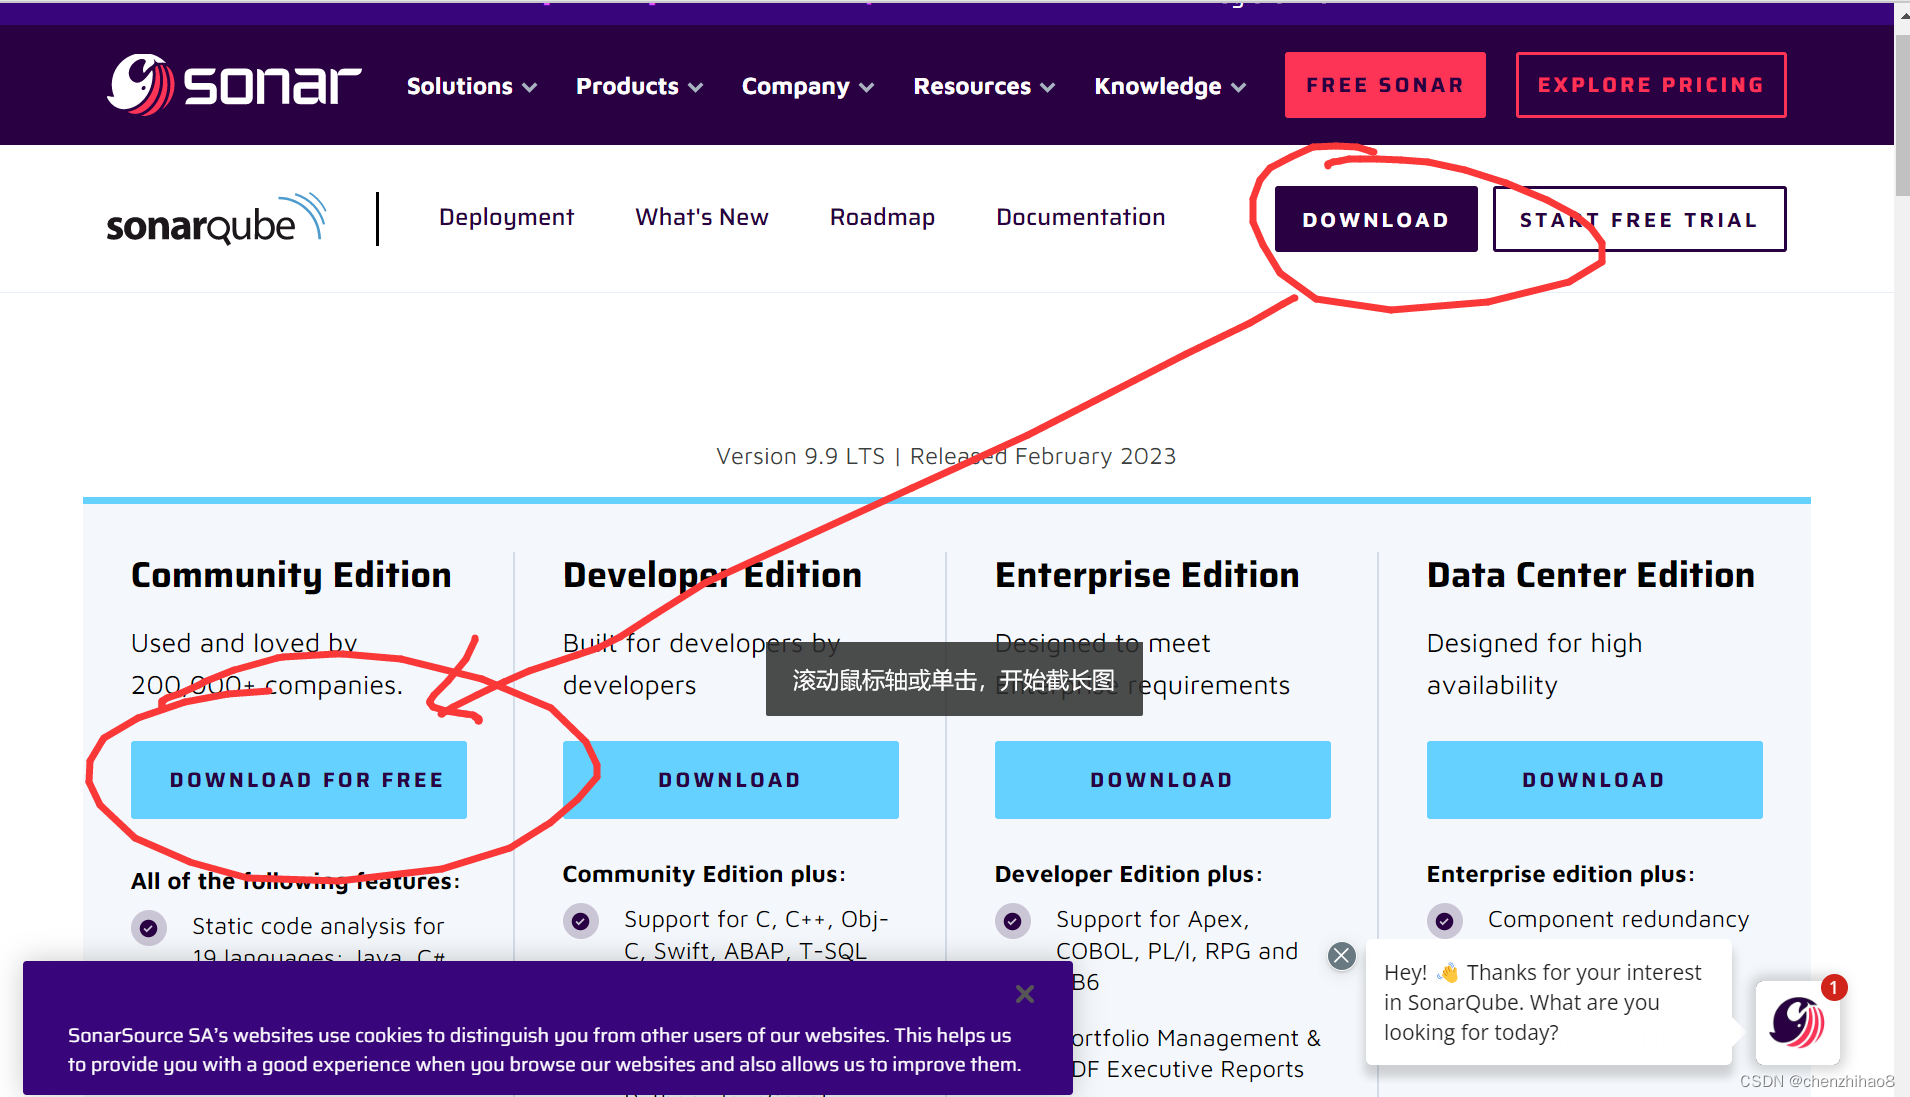The image size is (1910, 1097).
Task: Click Download for Free under Community Edition
Action: pyautogui.click(x=298, y=779)
